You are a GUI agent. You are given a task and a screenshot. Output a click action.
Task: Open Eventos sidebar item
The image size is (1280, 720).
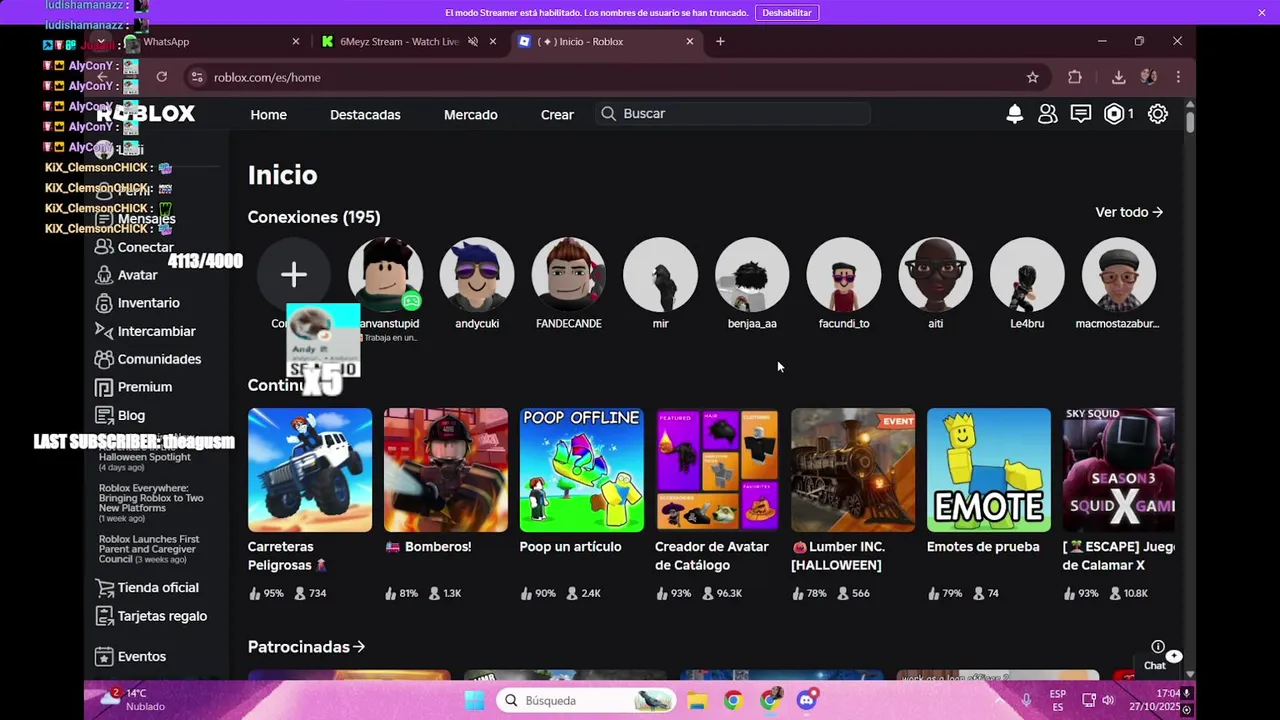coord(130,657)
